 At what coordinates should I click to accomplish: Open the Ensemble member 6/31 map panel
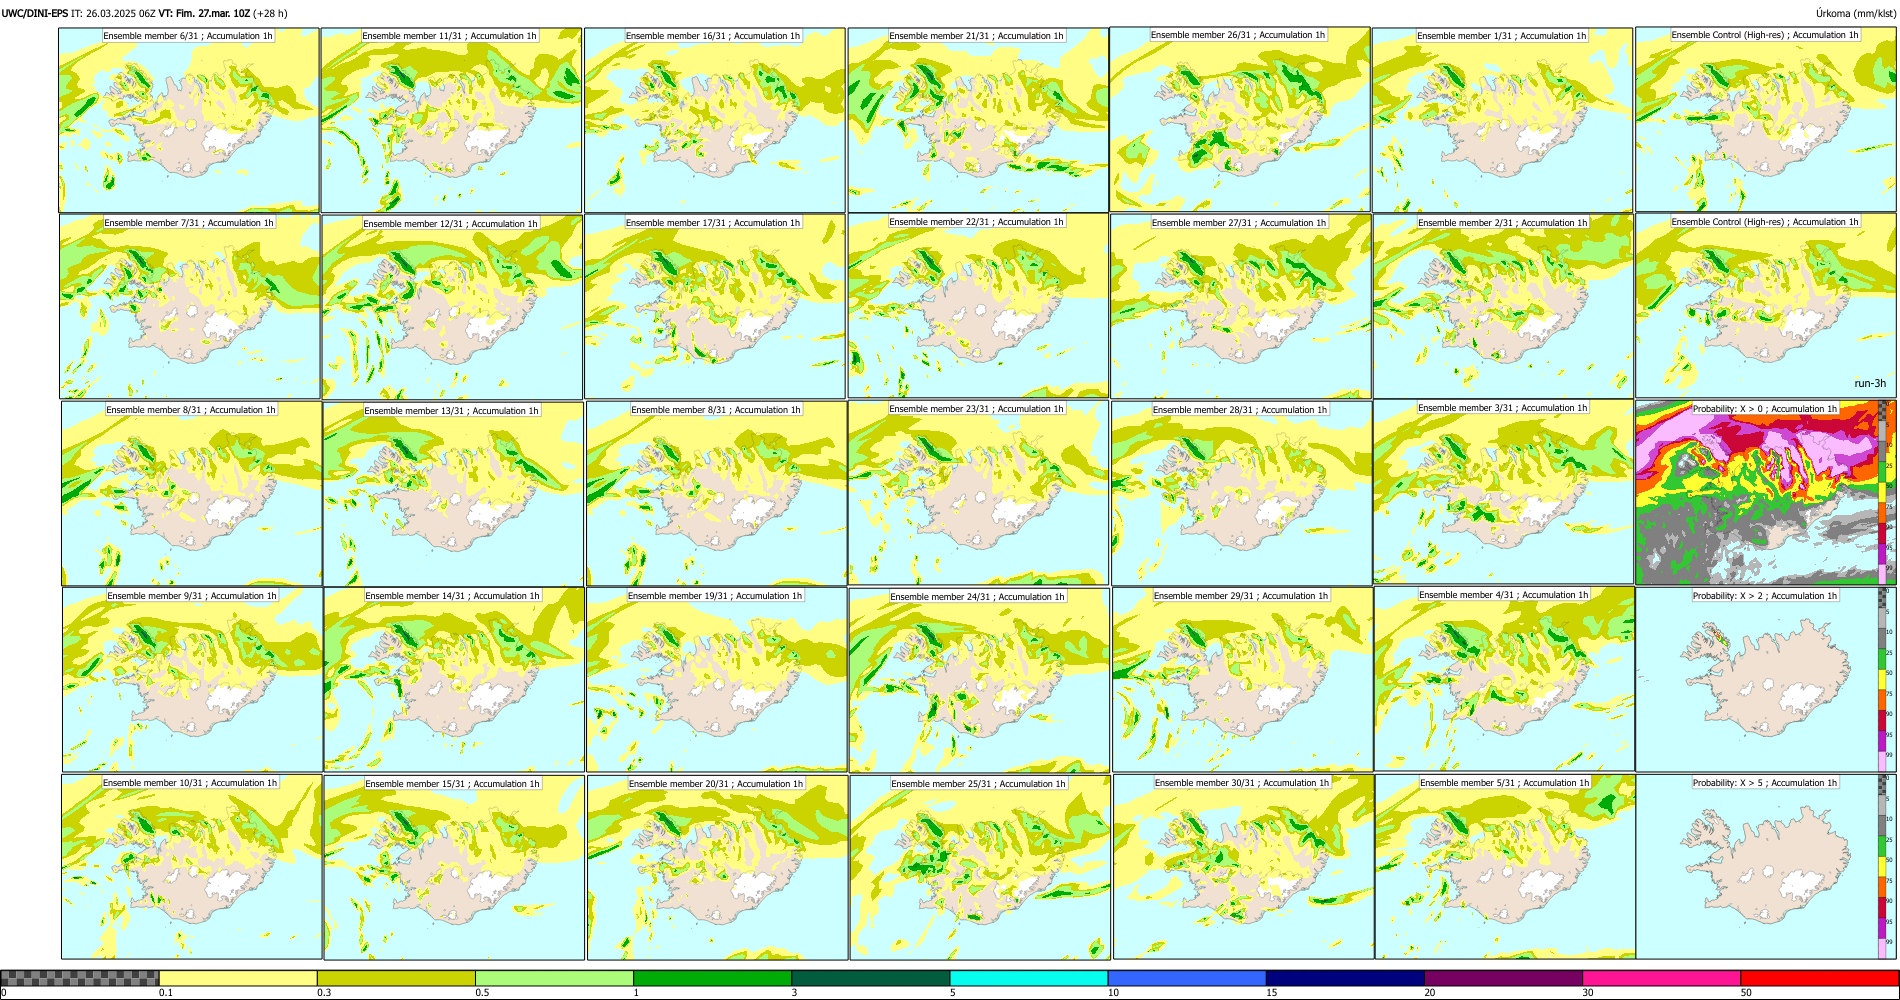189,120
